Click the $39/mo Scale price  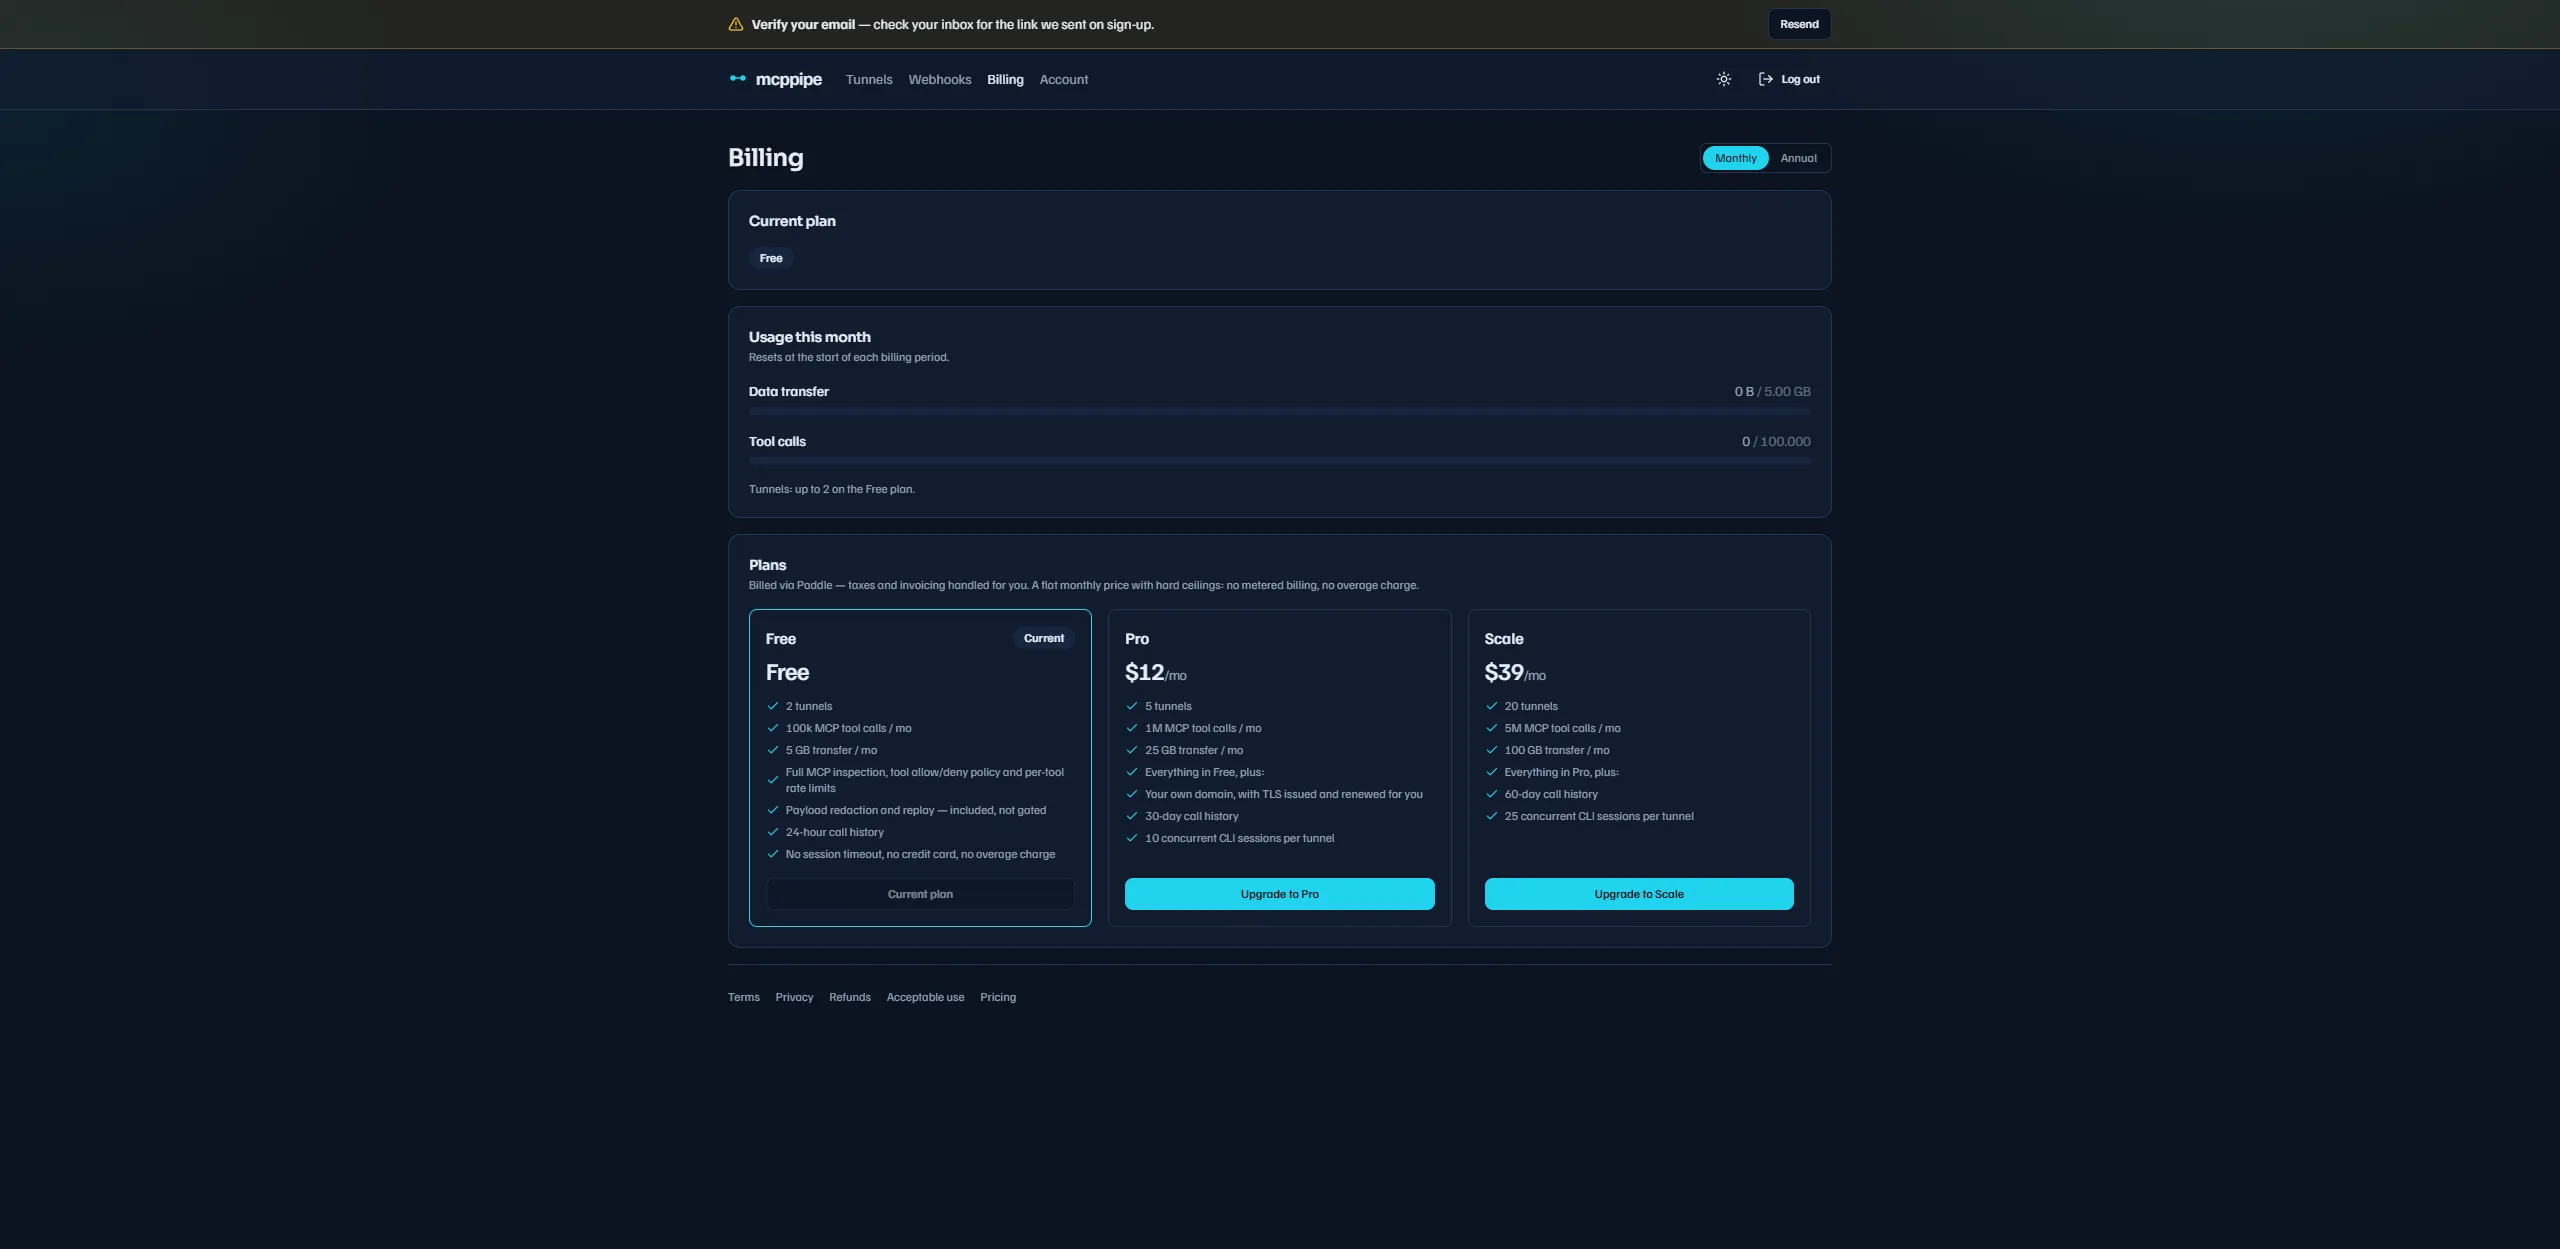coord(1514,673)
